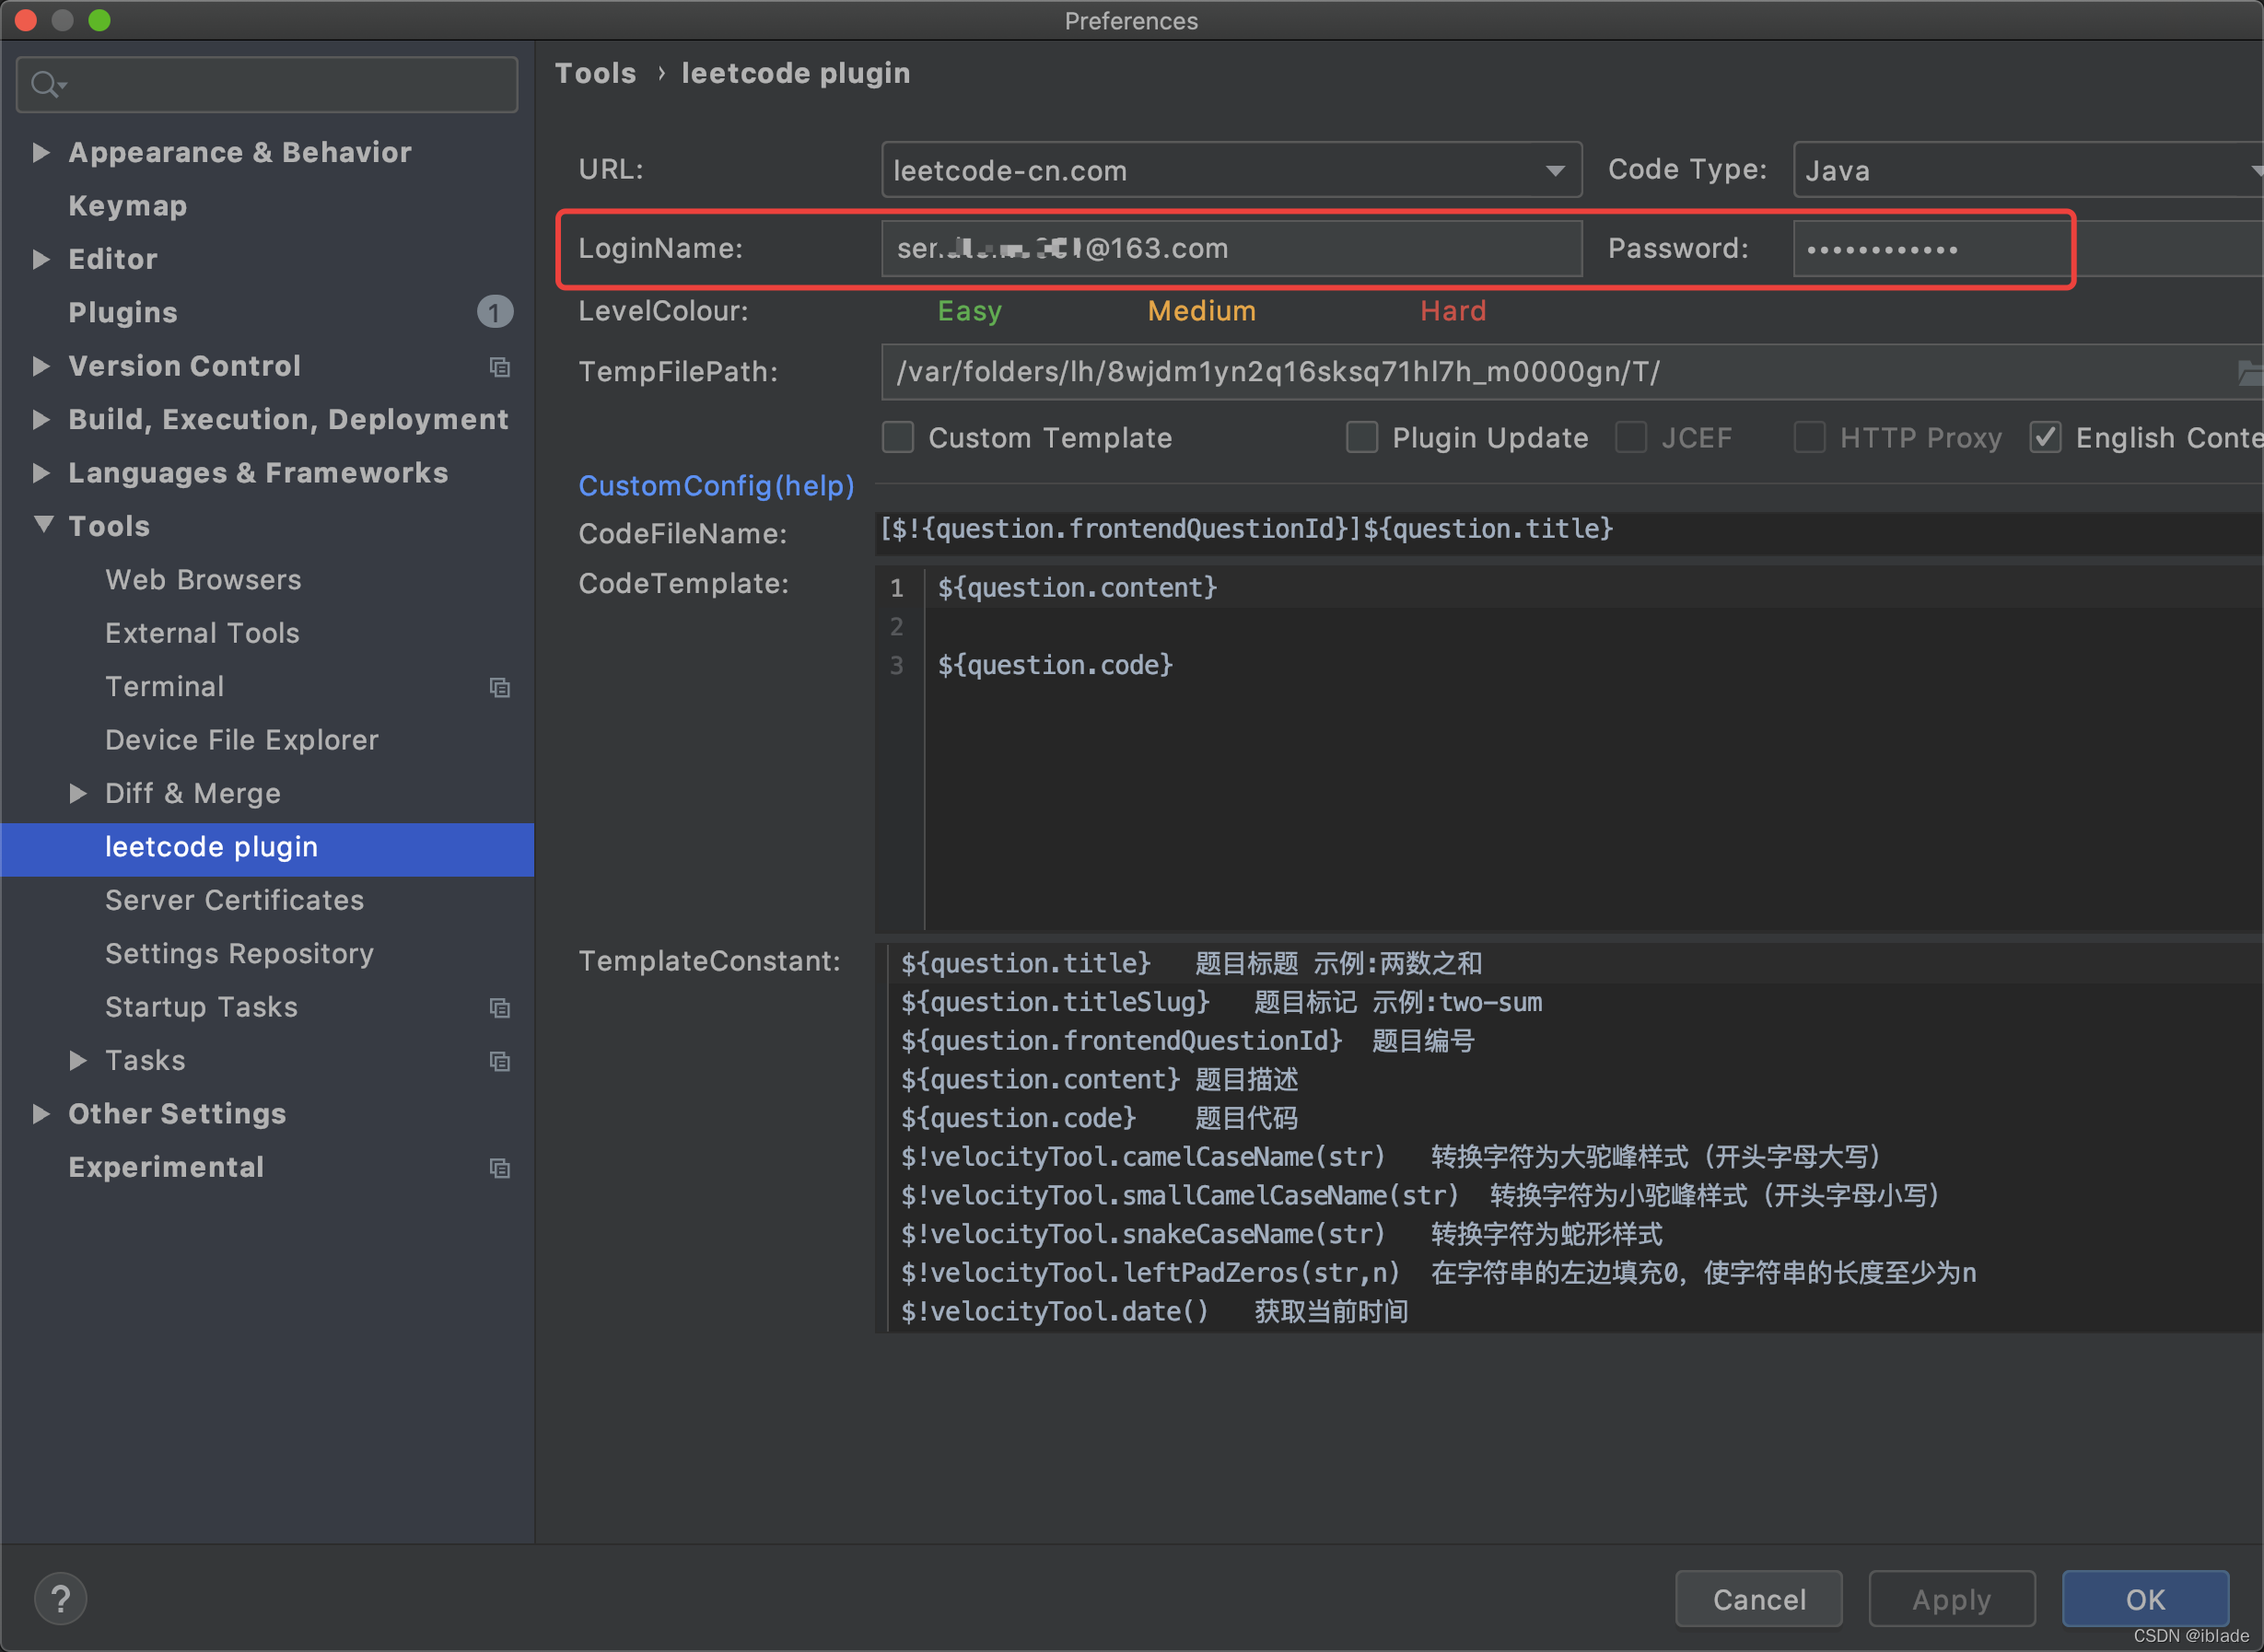Image resolution: width=2264 pixels, height=1652 pixels.
Task: Click the search magnifier icon in sidebar
Action: (44, 84)
